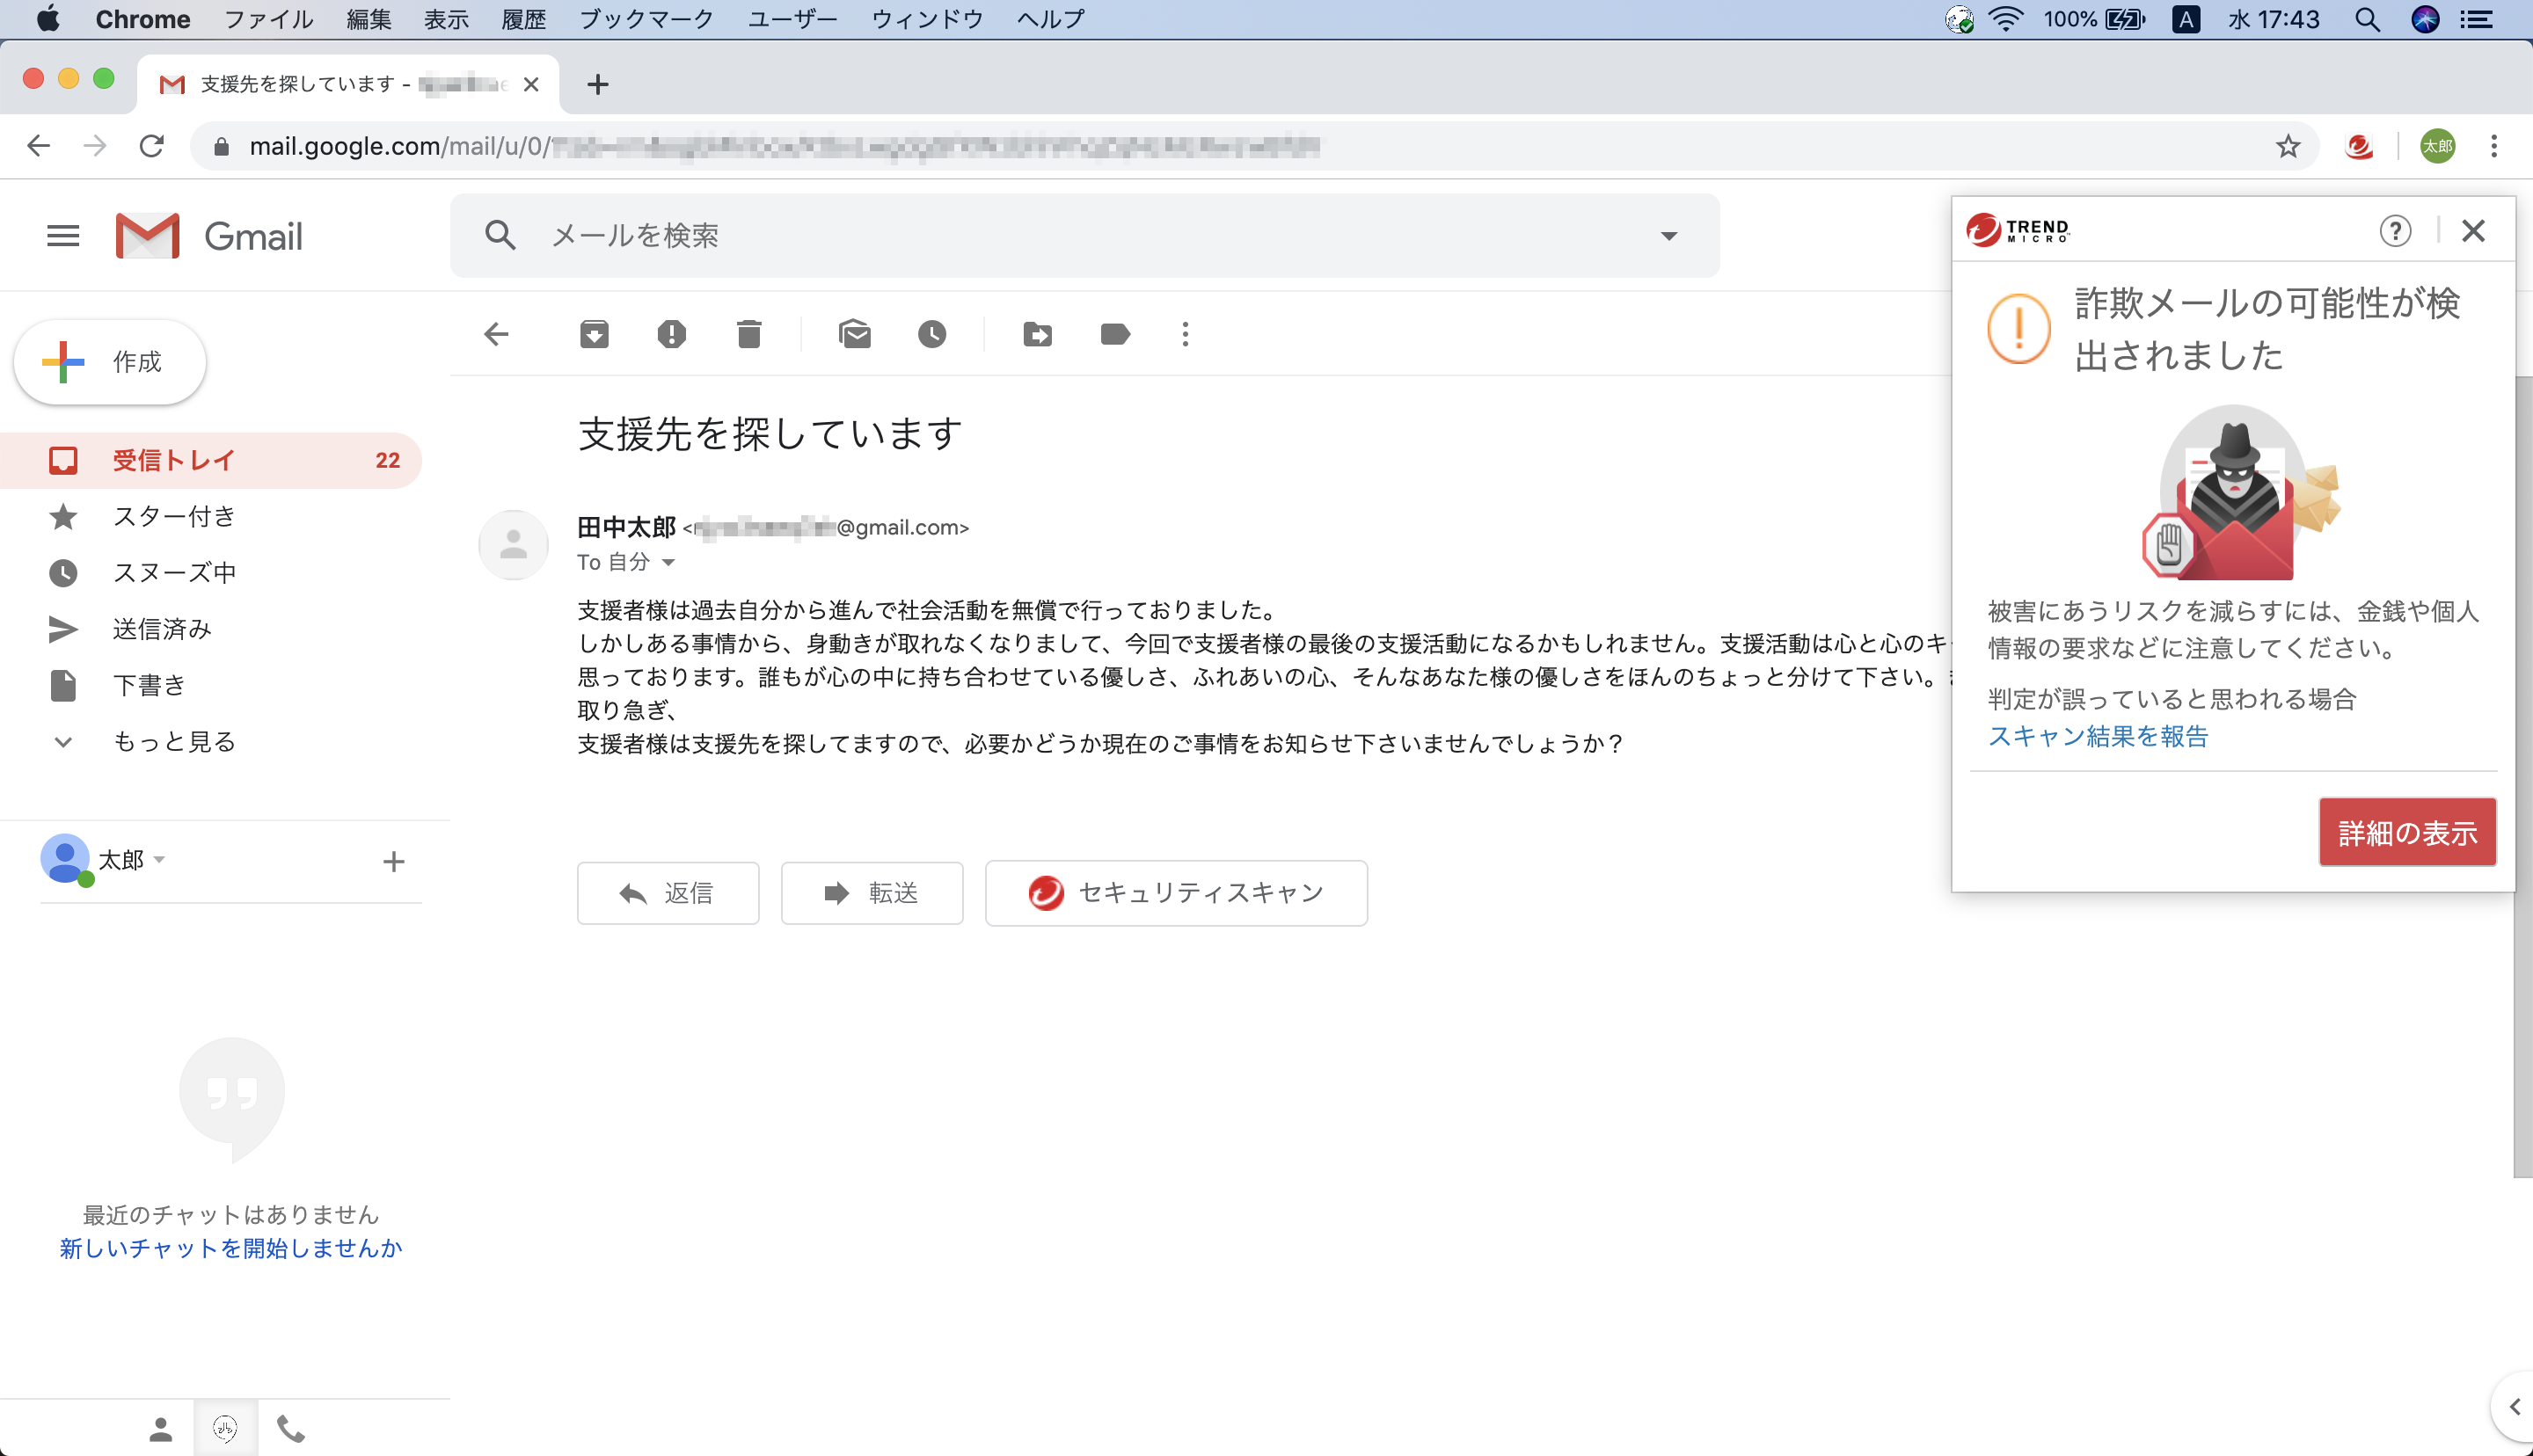Snooze this email with clock icon

pos(931,334)
